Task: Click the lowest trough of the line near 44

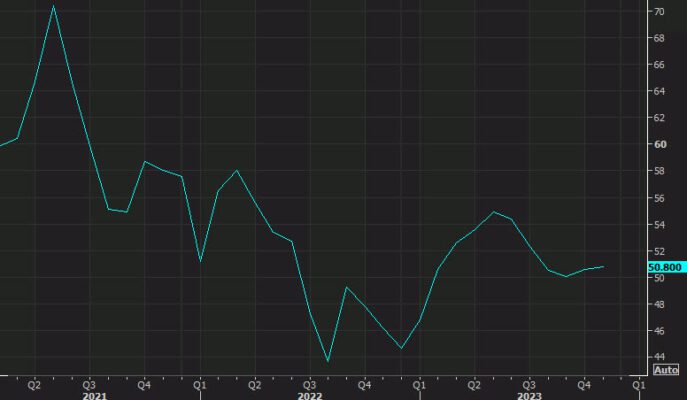Action: (x=328, y=361)
